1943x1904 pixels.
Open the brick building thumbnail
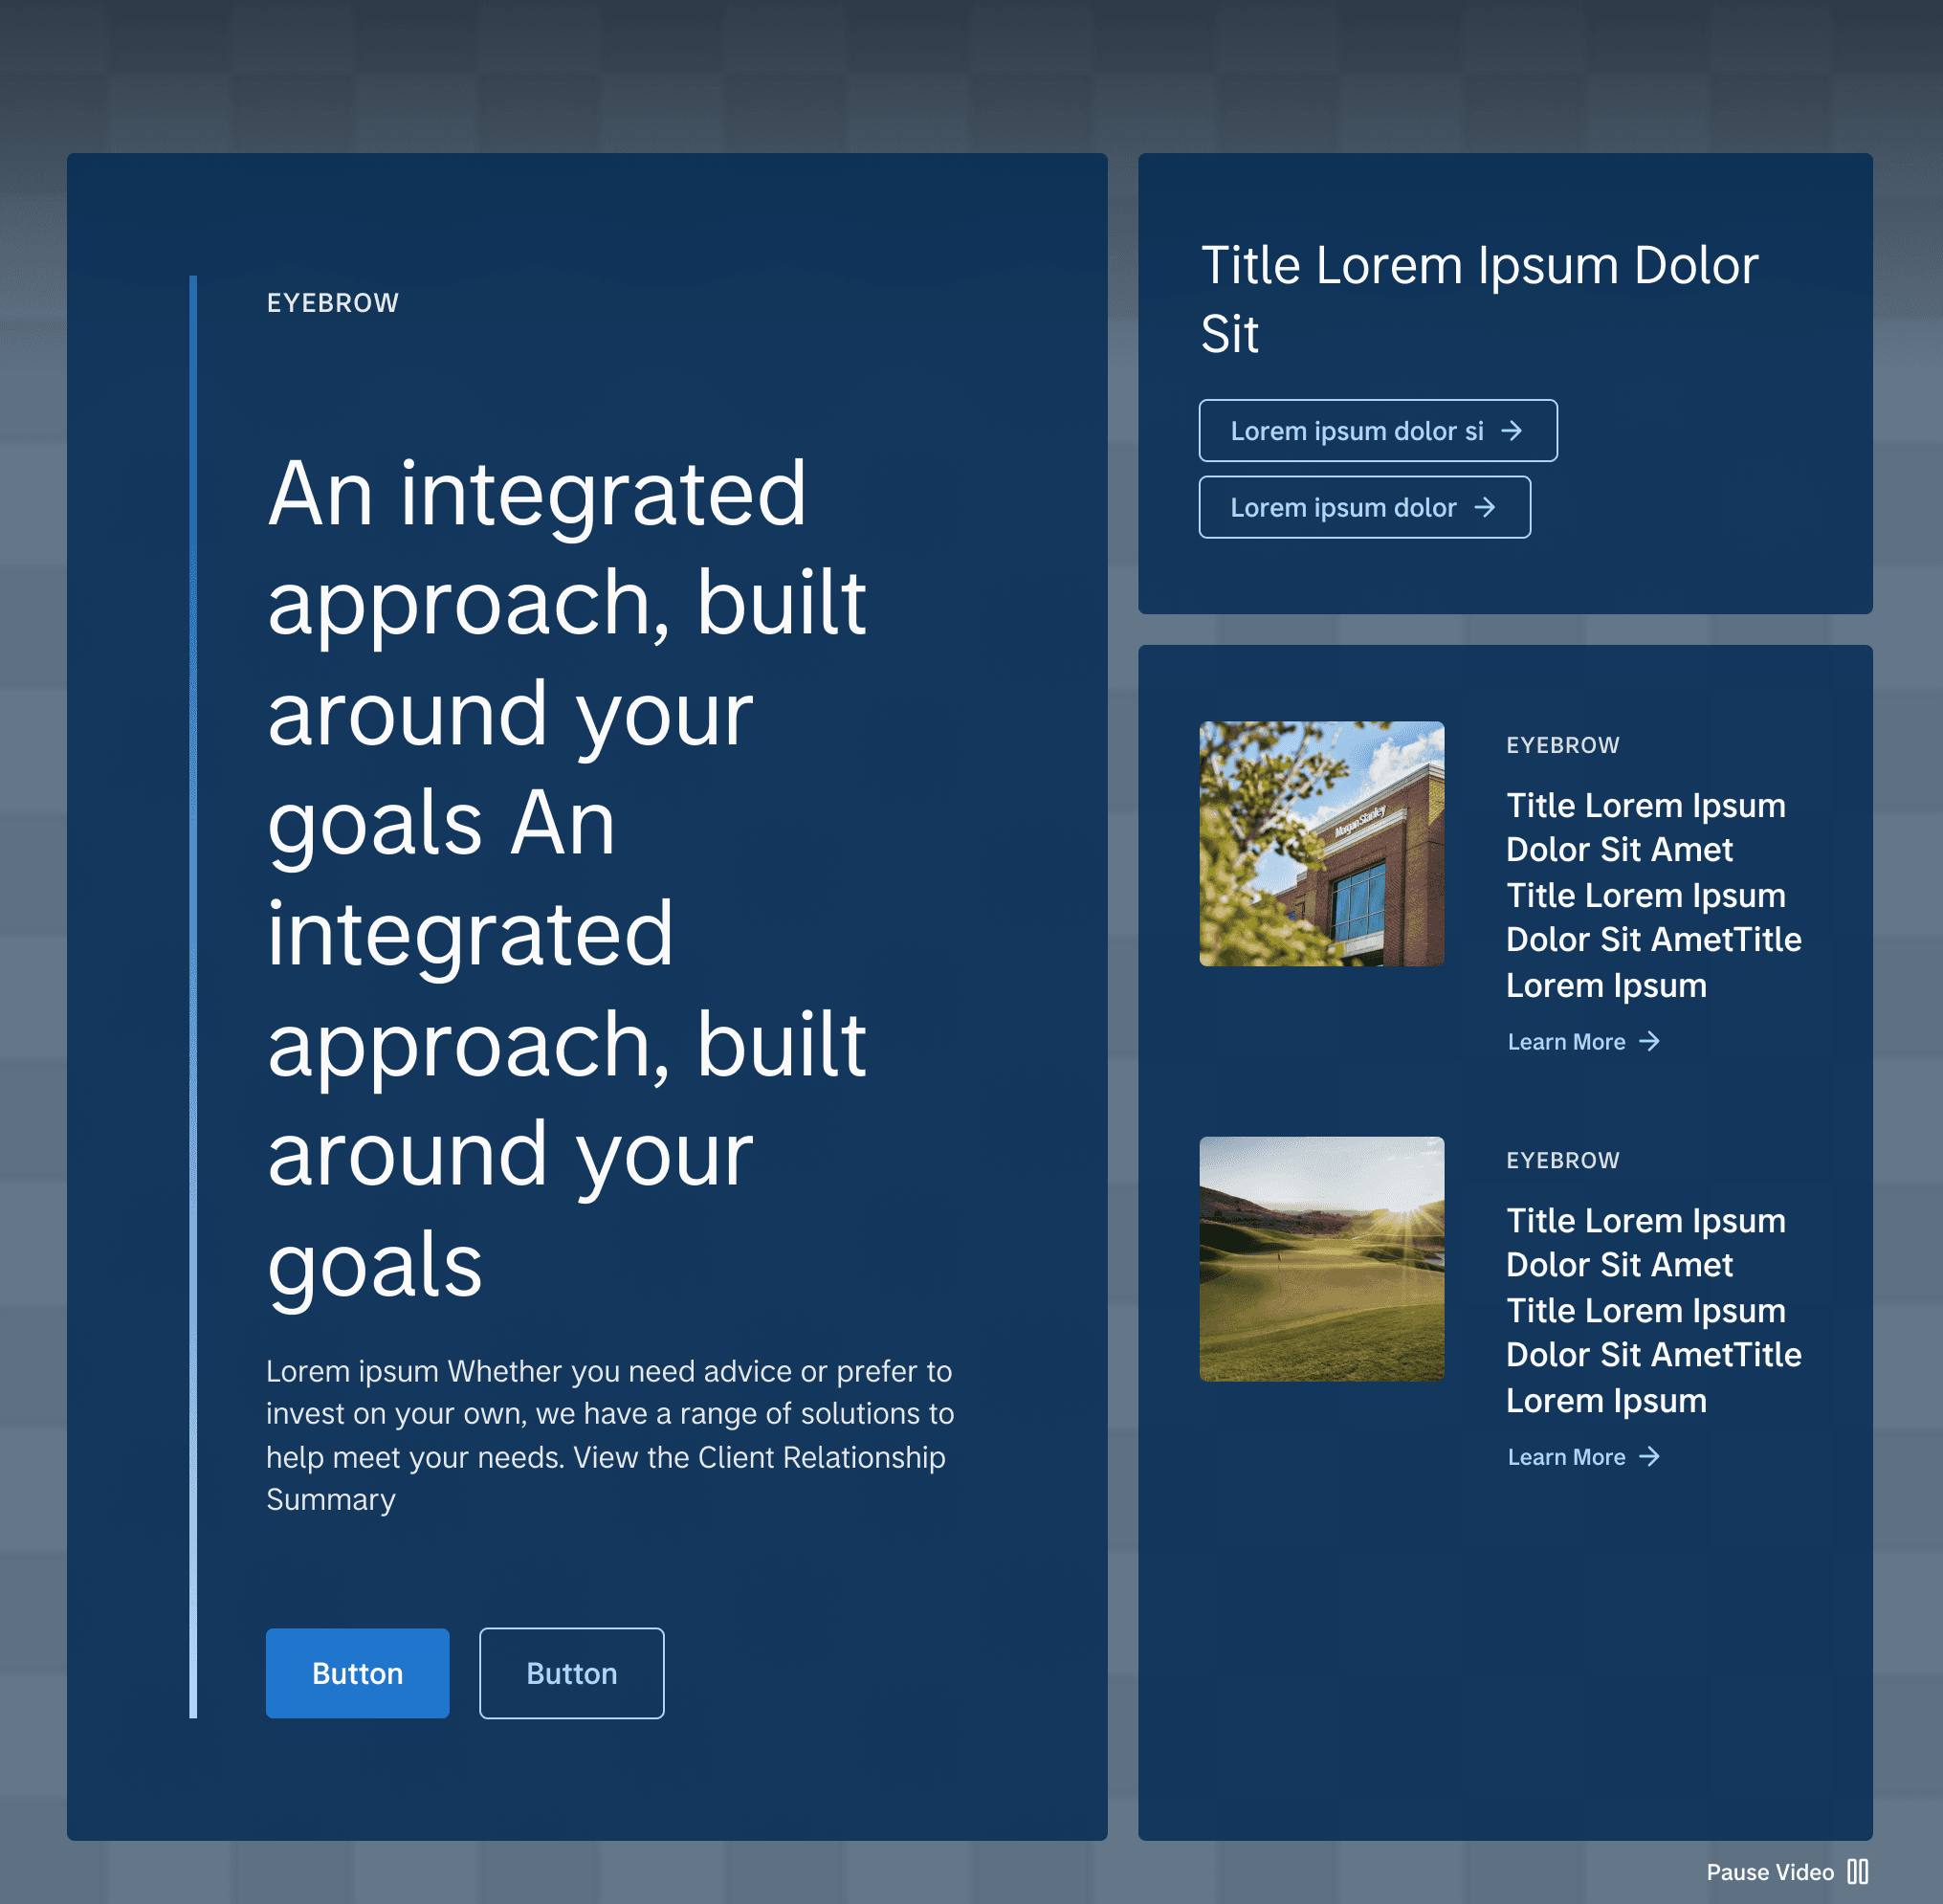(1321, 843)
